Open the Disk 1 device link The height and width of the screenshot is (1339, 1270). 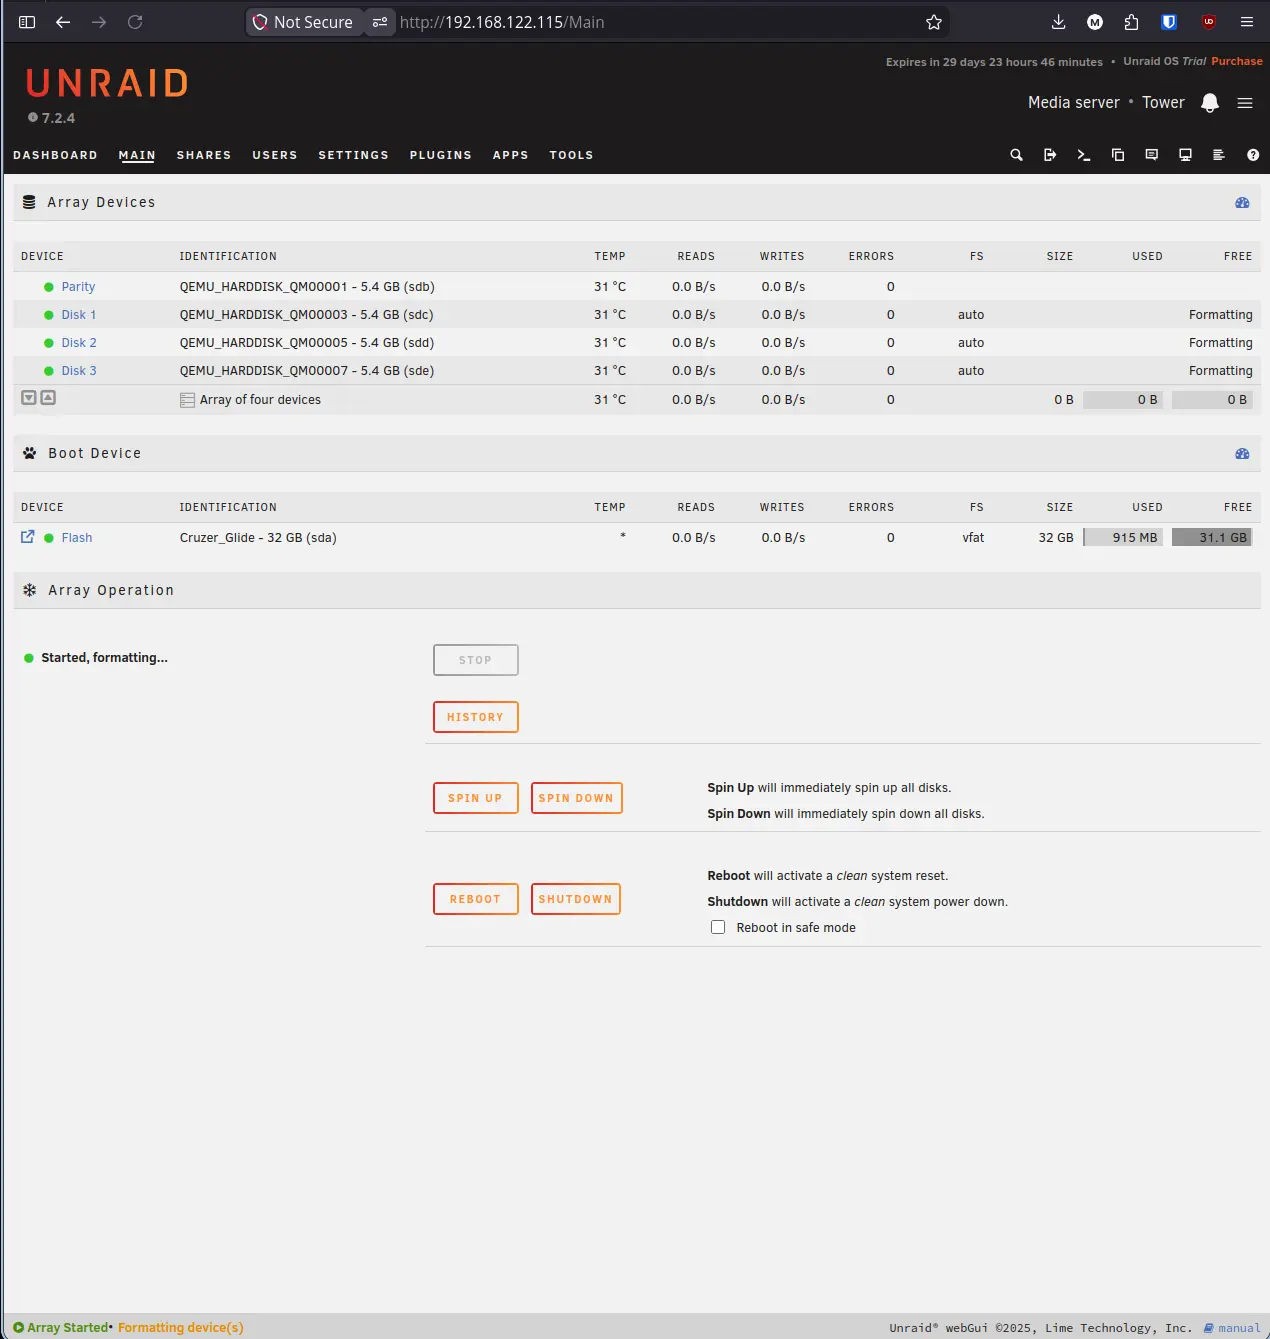pos(79,315)
